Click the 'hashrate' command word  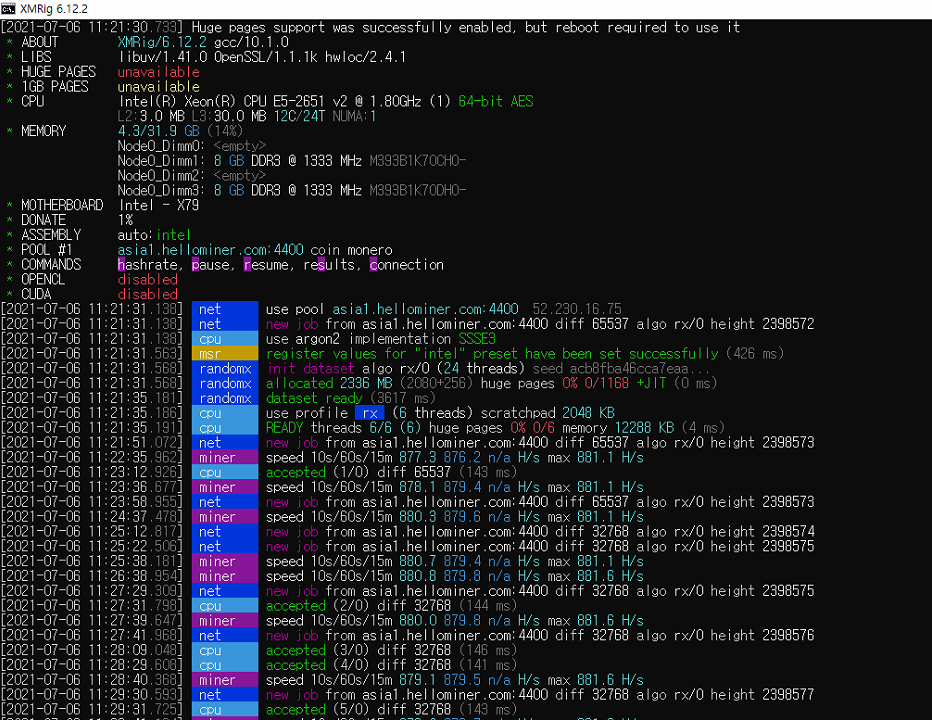pyautogui.click(x=147, y=265)
